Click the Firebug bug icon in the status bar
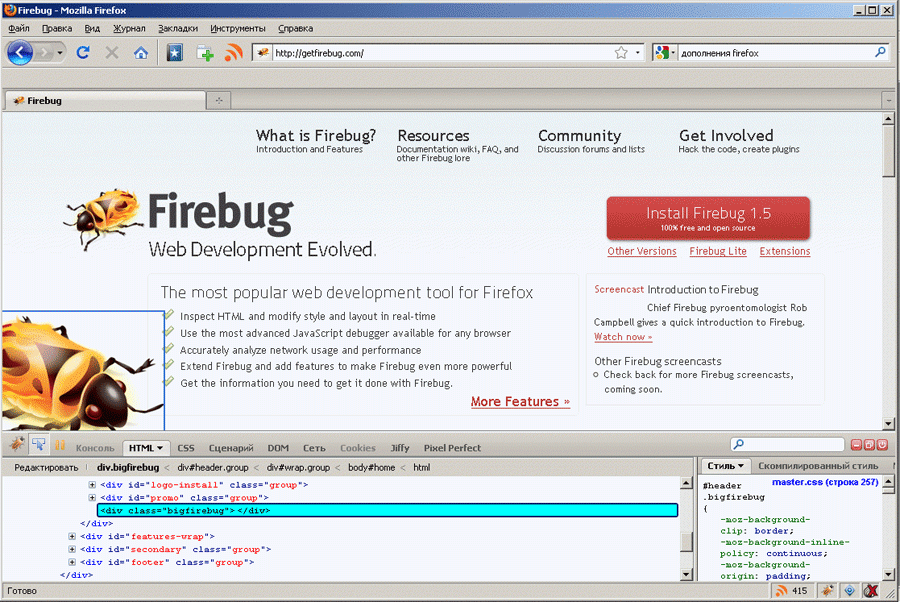Viewport: 900px width, 602px height. coord(827,591)
